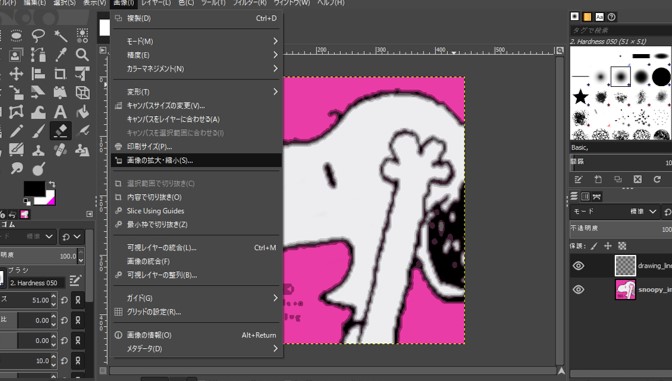Choose 印刷サイズ(P)... menu item
The width and height of the screenshot is (672, 381).
(196, 147)
